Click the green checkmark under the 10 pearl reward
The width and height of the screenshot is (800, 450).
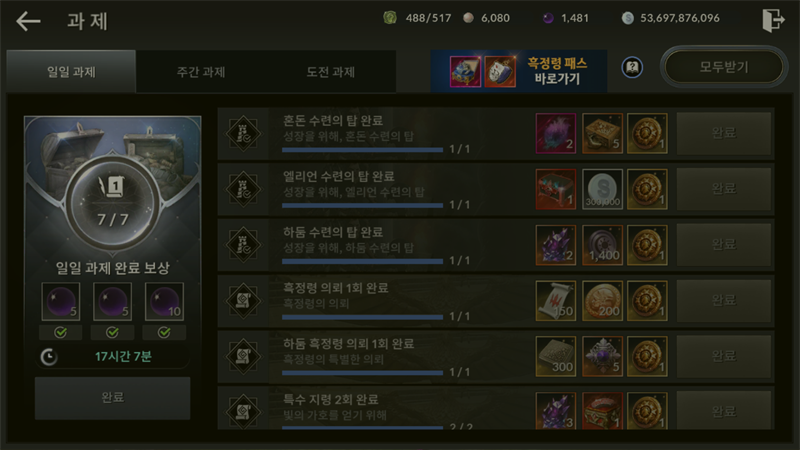click(x=164, y=333)
